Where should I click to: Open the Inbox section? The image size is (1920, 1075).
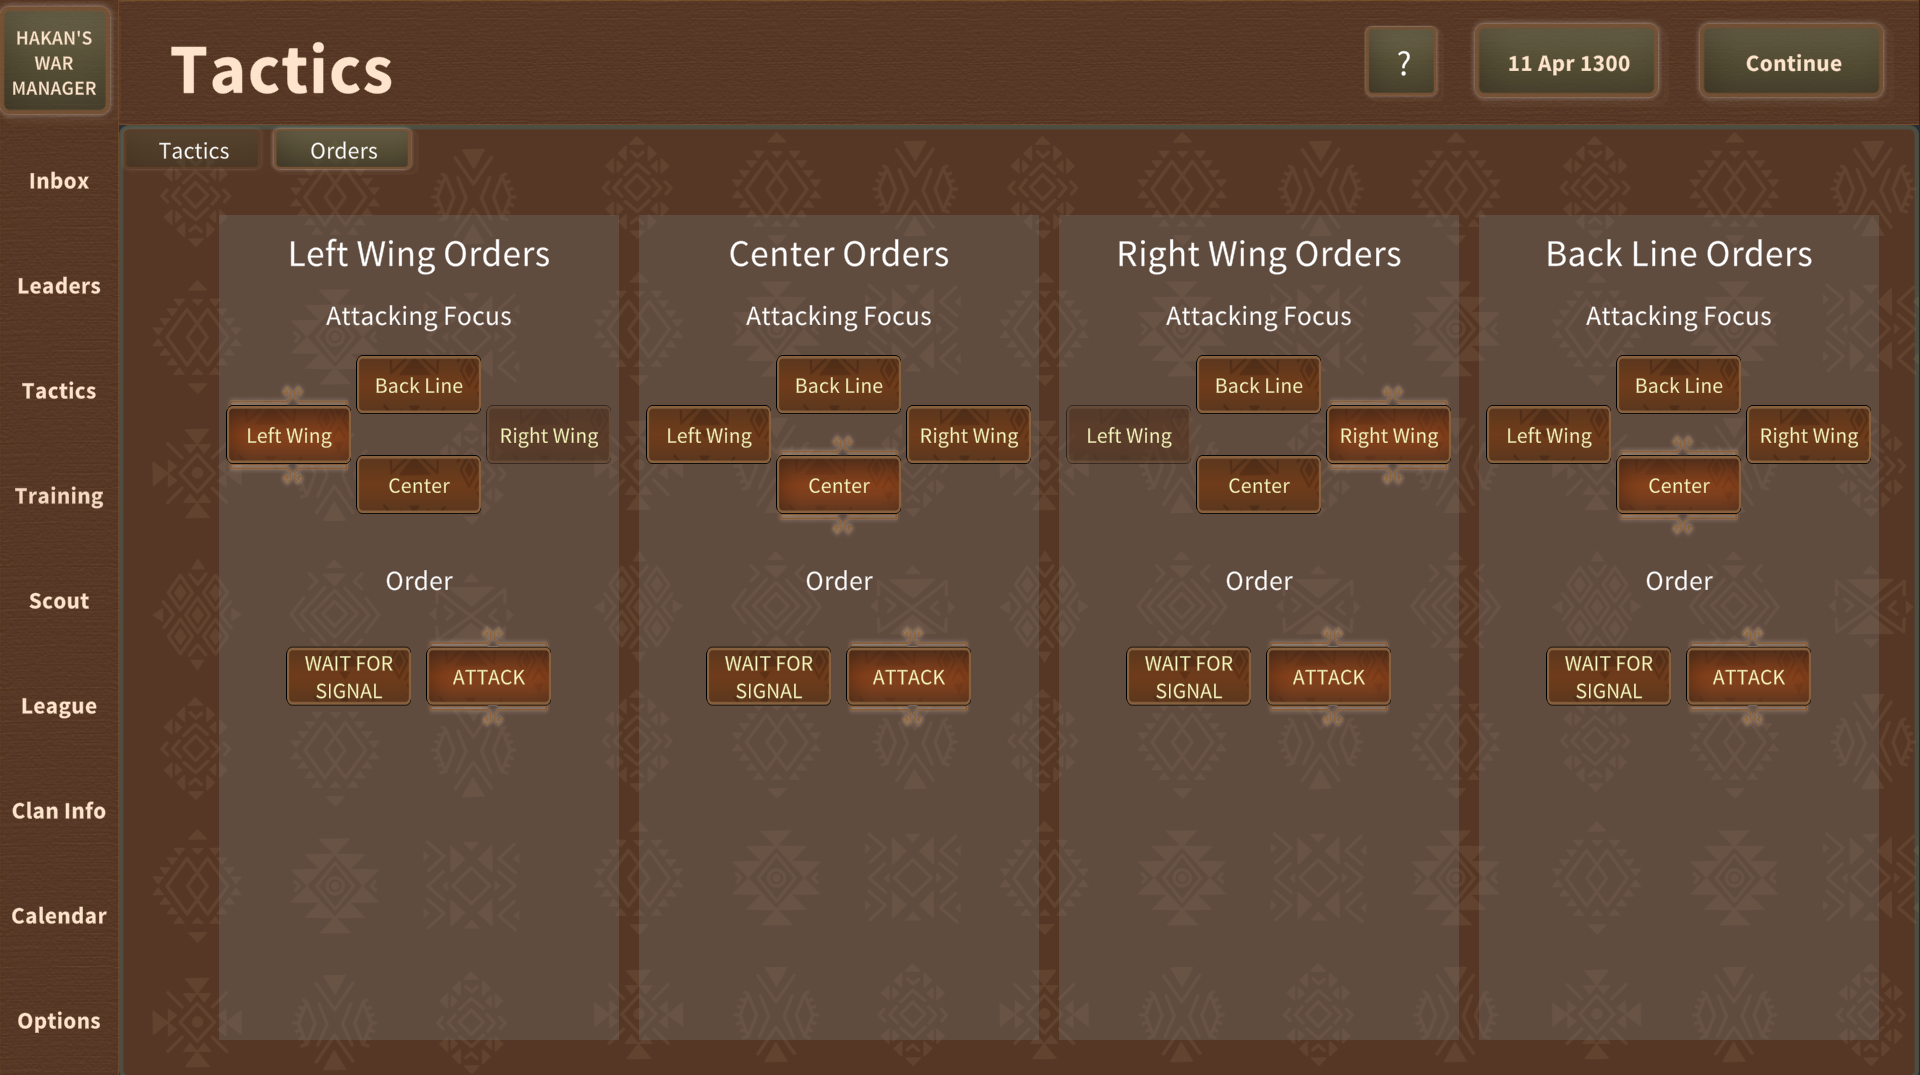click(x=58, y=181)
